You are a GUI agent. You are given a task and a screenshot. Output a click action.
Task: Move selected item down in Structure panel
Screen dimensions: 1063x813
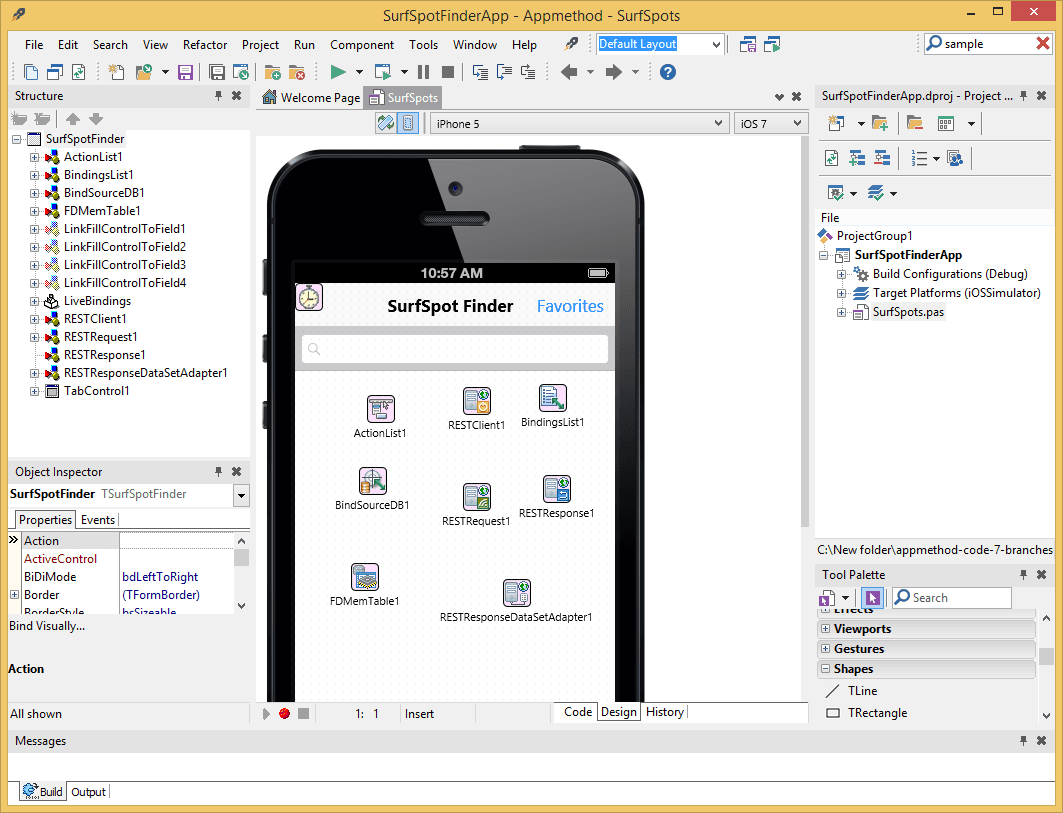tap(96, 119)
